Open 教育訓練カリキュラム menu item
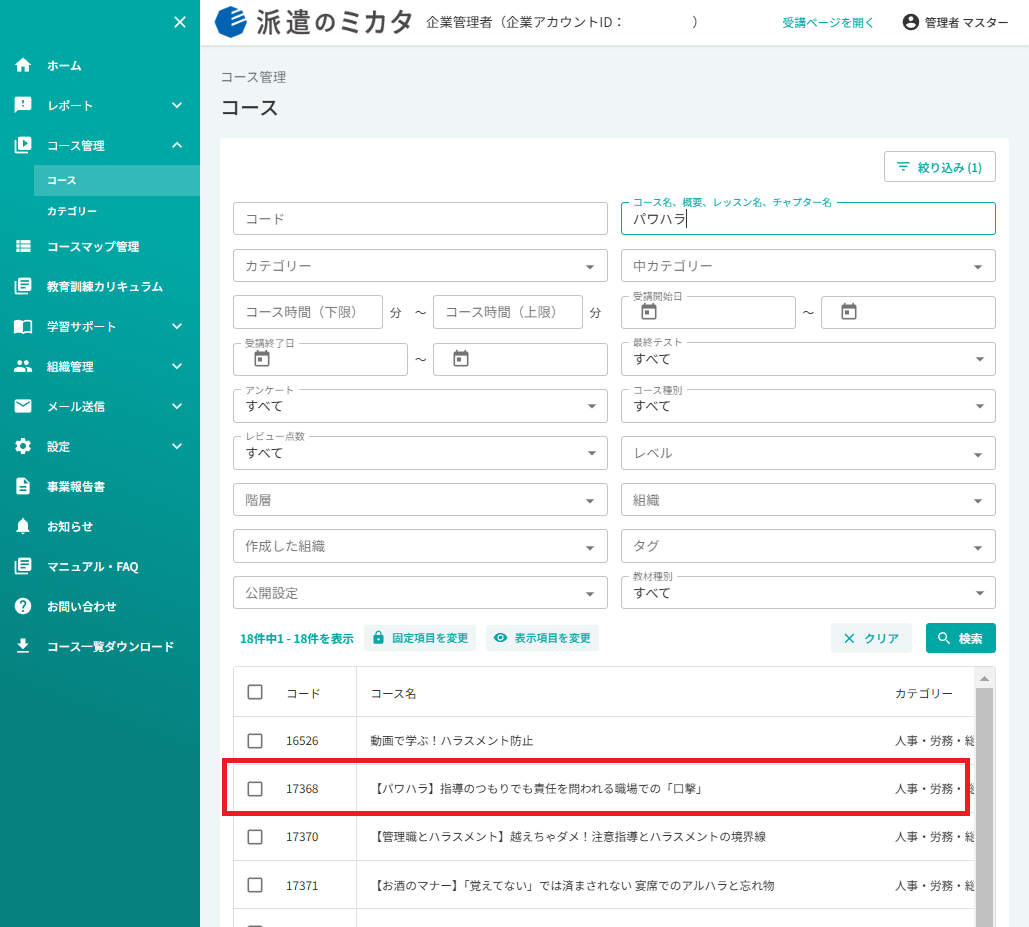1029x927 pixels. pos(100,287)
